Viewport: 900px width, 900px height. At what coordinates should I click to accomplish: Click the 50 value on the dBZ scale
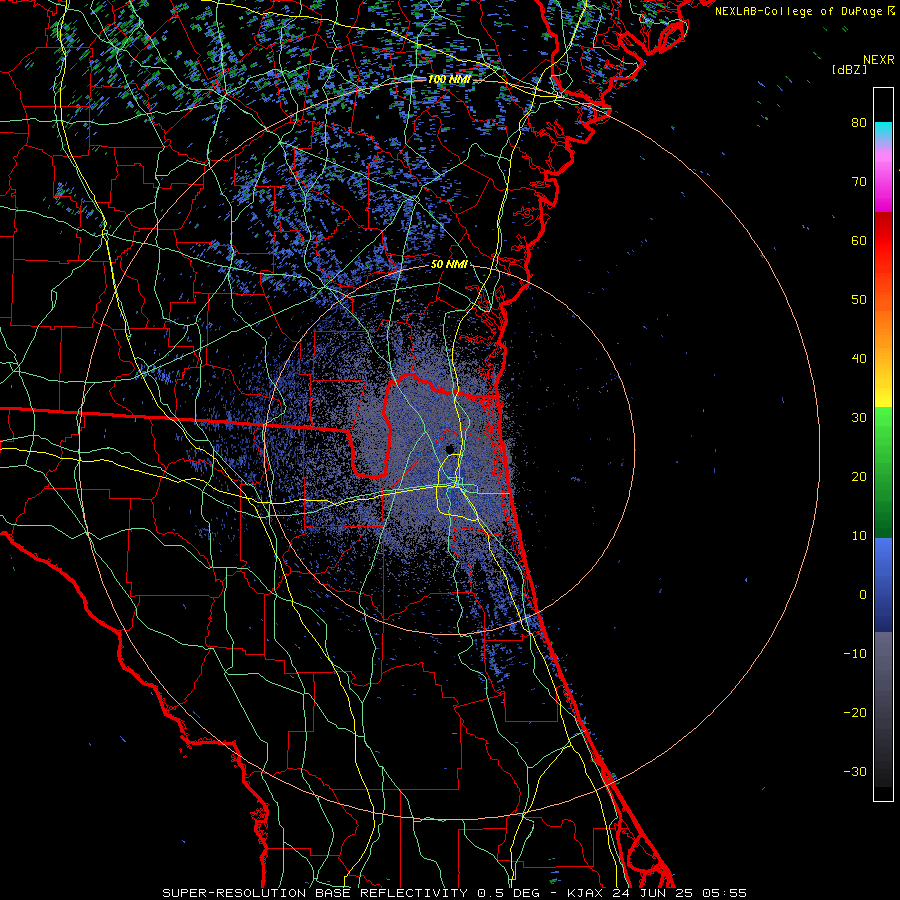tap(859, 300)
